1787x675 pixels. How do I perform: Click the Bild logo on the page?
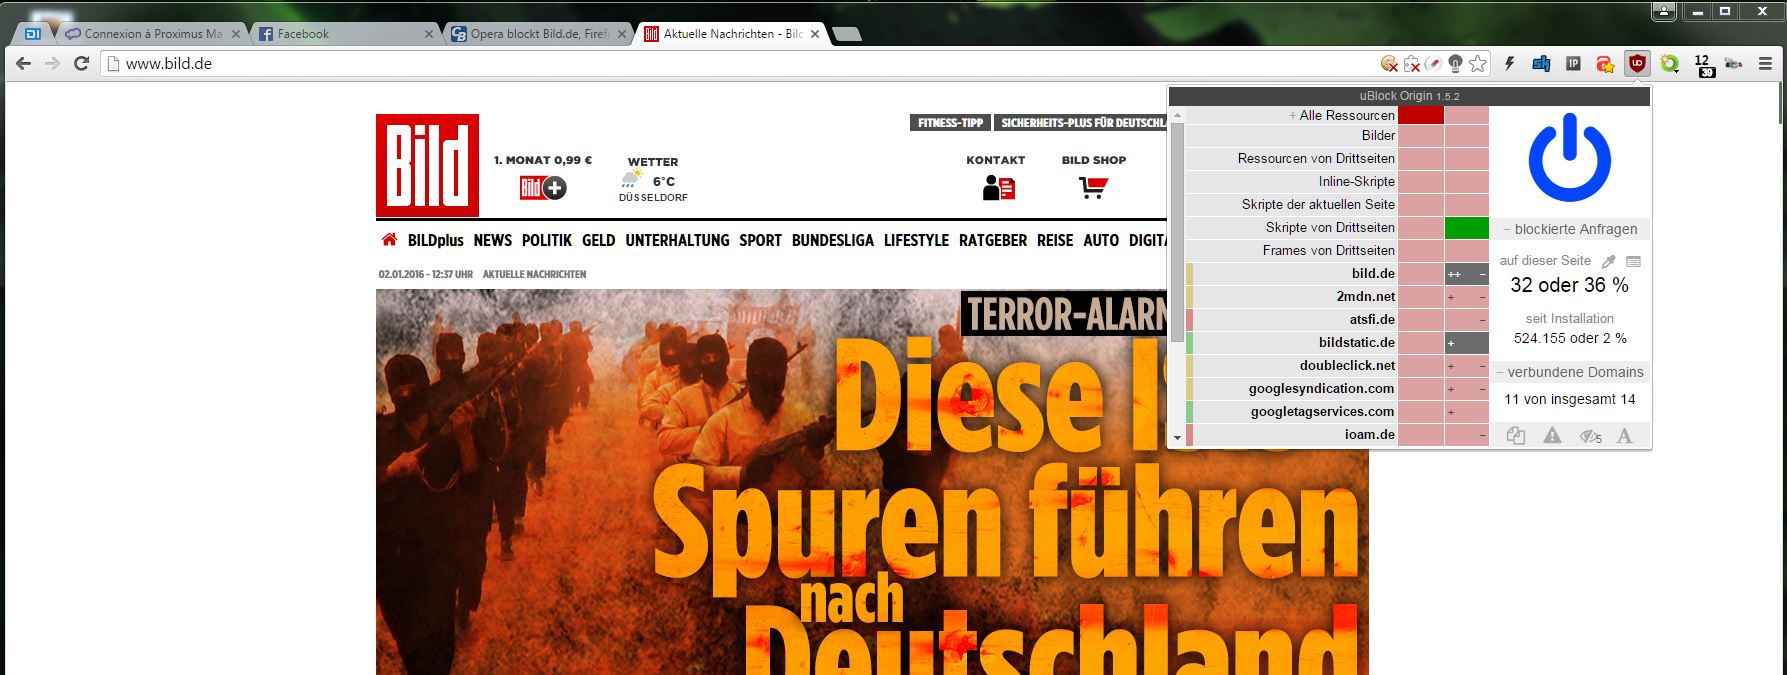tap(427, 165)
